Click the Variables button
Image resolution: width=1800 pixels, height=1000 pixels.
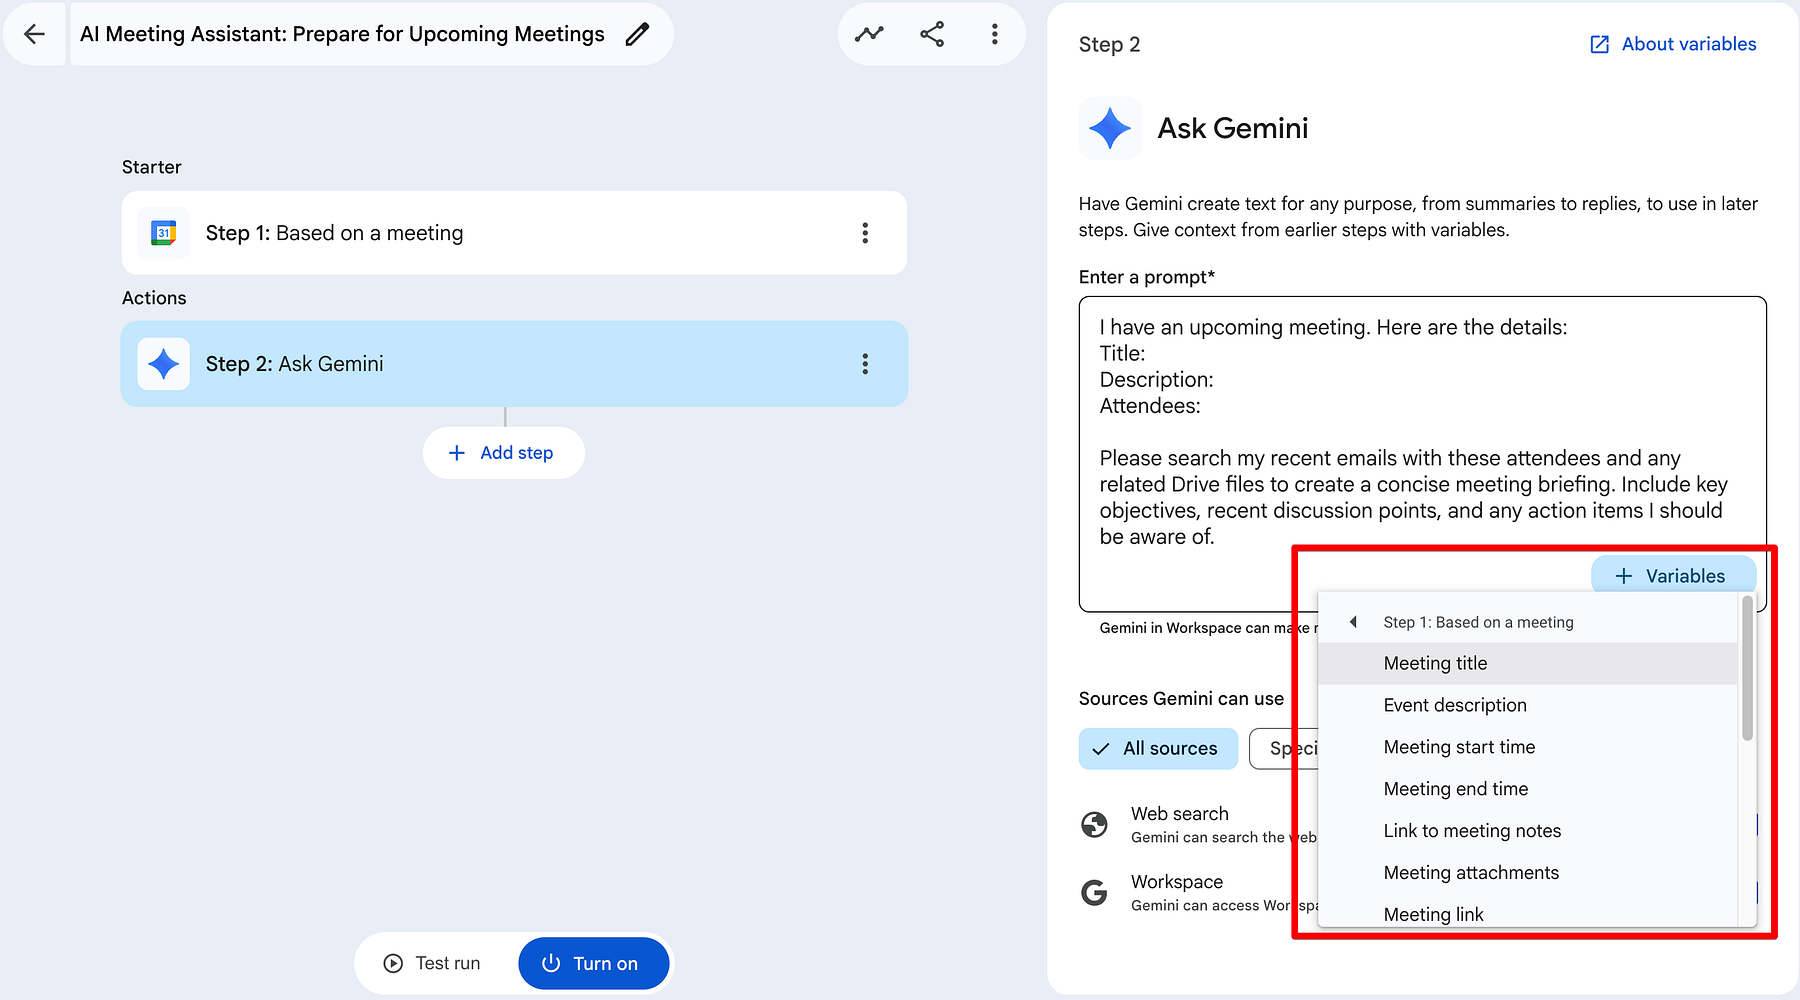(x=1673, y=576)
